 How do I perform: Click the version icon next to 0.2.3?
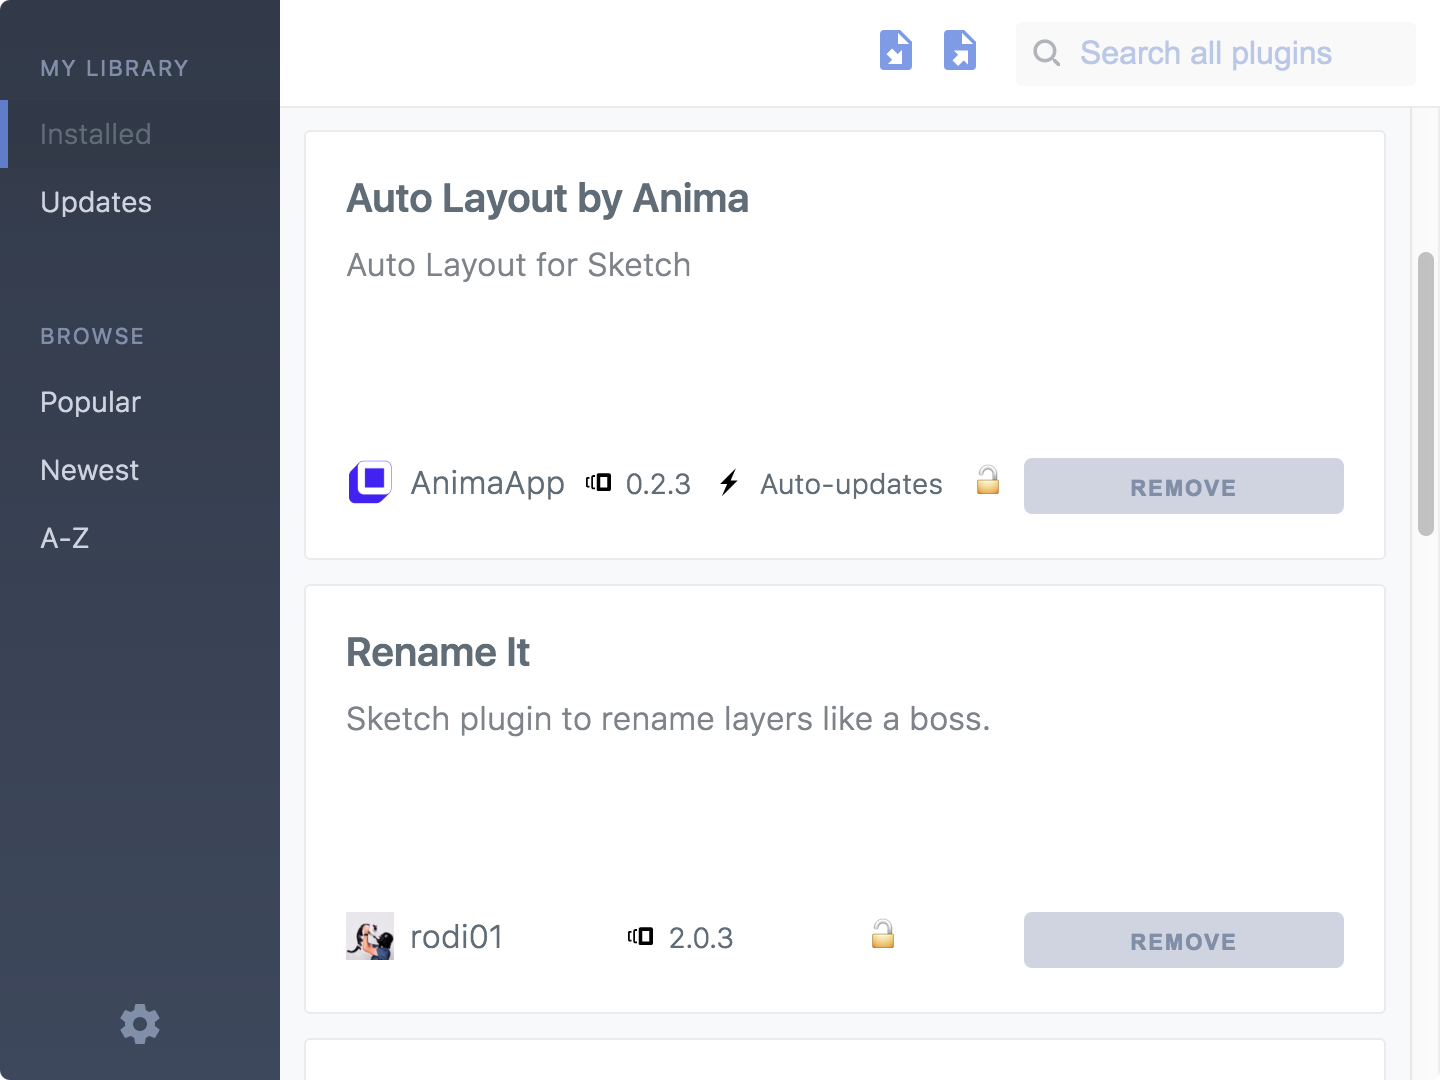(x=598, y=483)
